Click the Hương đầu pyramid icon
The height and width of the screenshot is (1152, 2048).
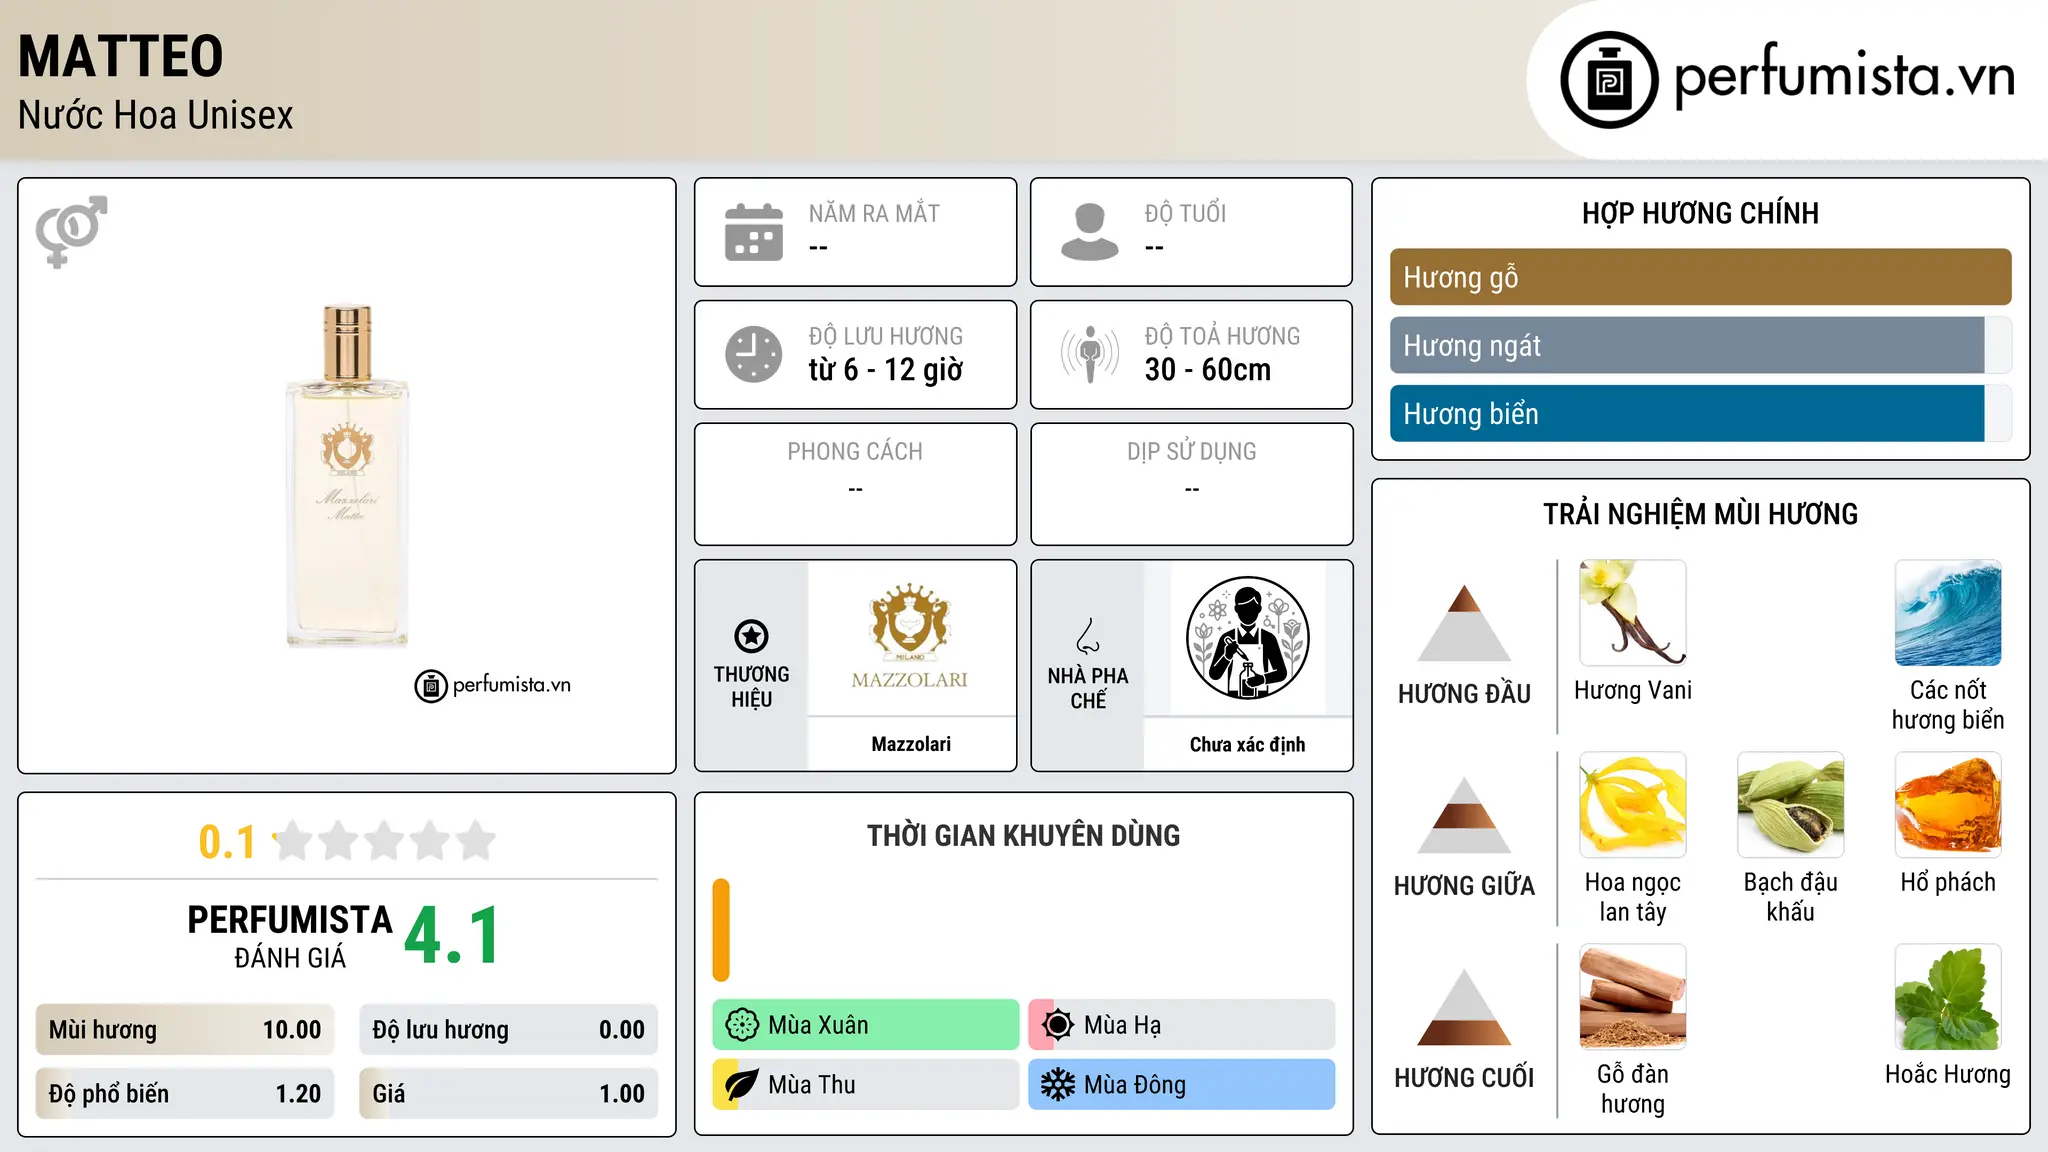pyautogui.click(x=1464, y=622)
